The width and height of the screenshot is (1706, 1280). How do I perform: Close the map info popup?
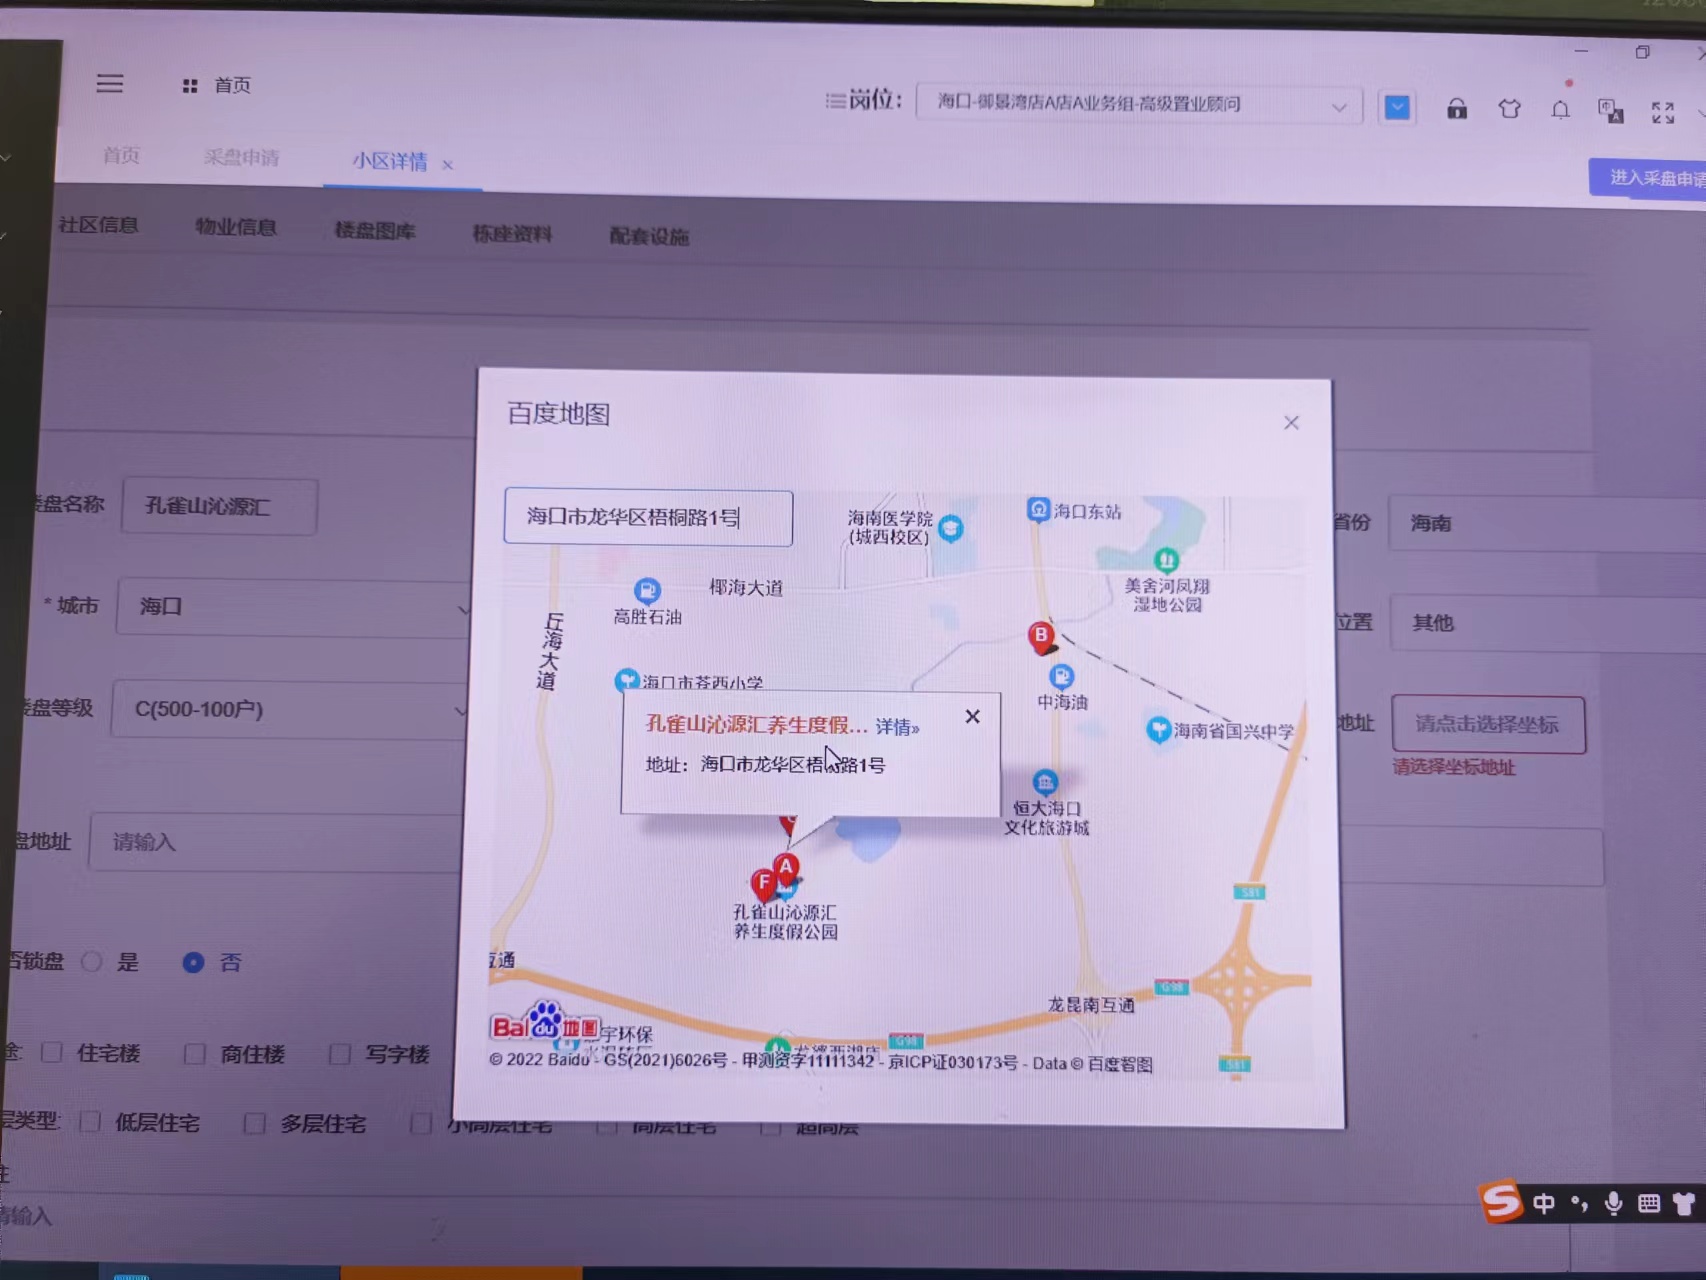pos(972,717)
